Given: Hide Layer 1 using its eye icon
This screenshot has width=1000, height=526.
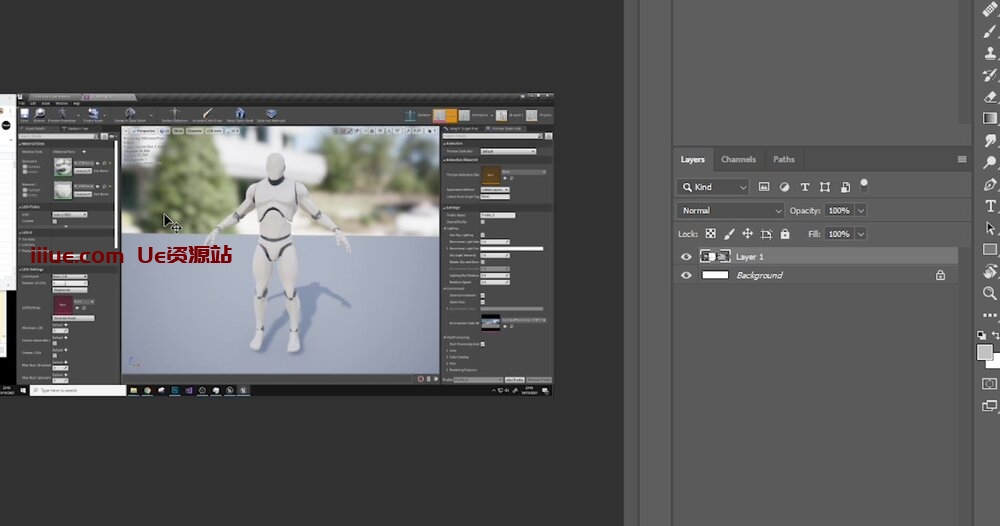Looking at the screenshot, I should coord(686,257).
